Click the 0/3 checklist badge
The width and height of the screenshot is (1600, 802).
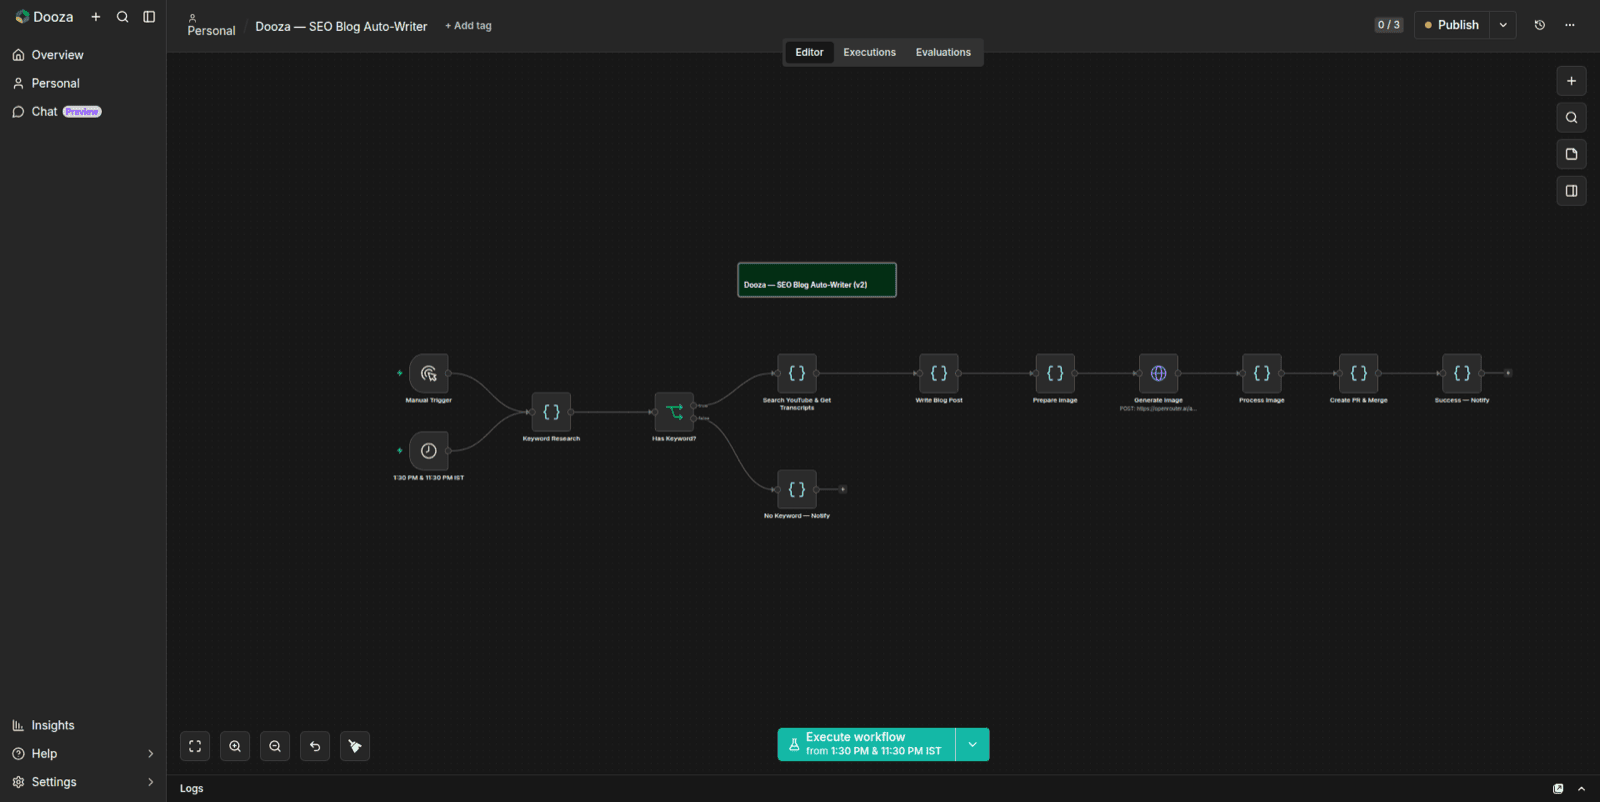(1389, 25)
